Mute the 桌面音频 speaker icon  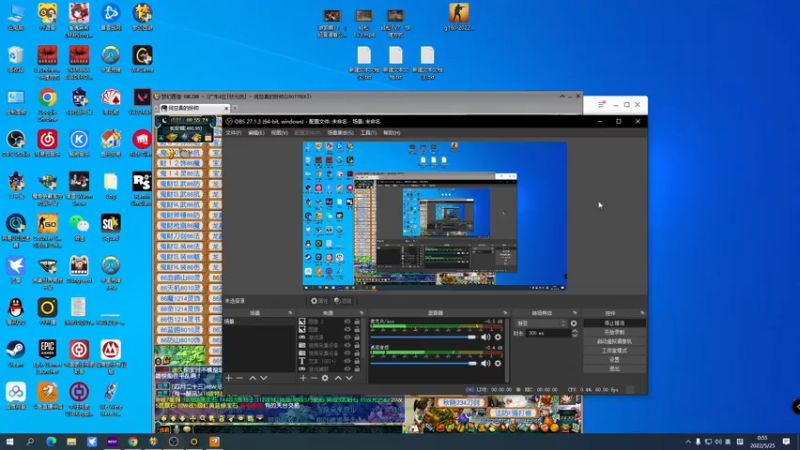pyautogui.click(x=485, y=363)
